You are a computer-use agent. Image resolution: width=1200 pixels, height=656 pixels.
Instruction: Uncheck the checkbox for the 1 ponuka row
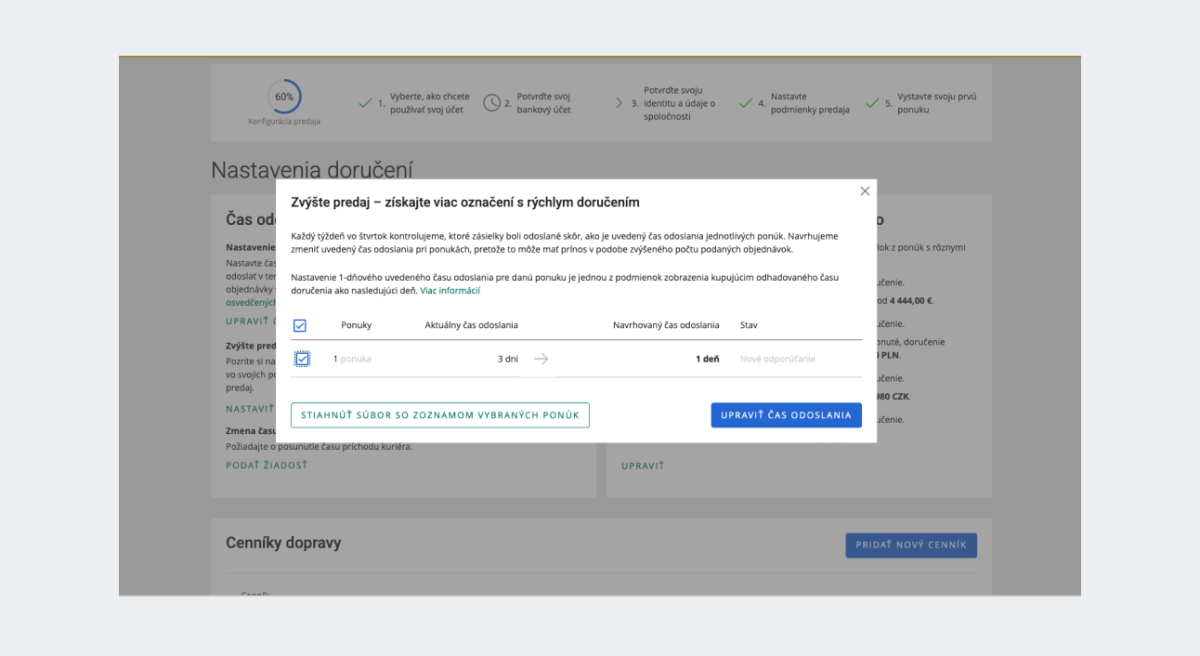[302, 358]
